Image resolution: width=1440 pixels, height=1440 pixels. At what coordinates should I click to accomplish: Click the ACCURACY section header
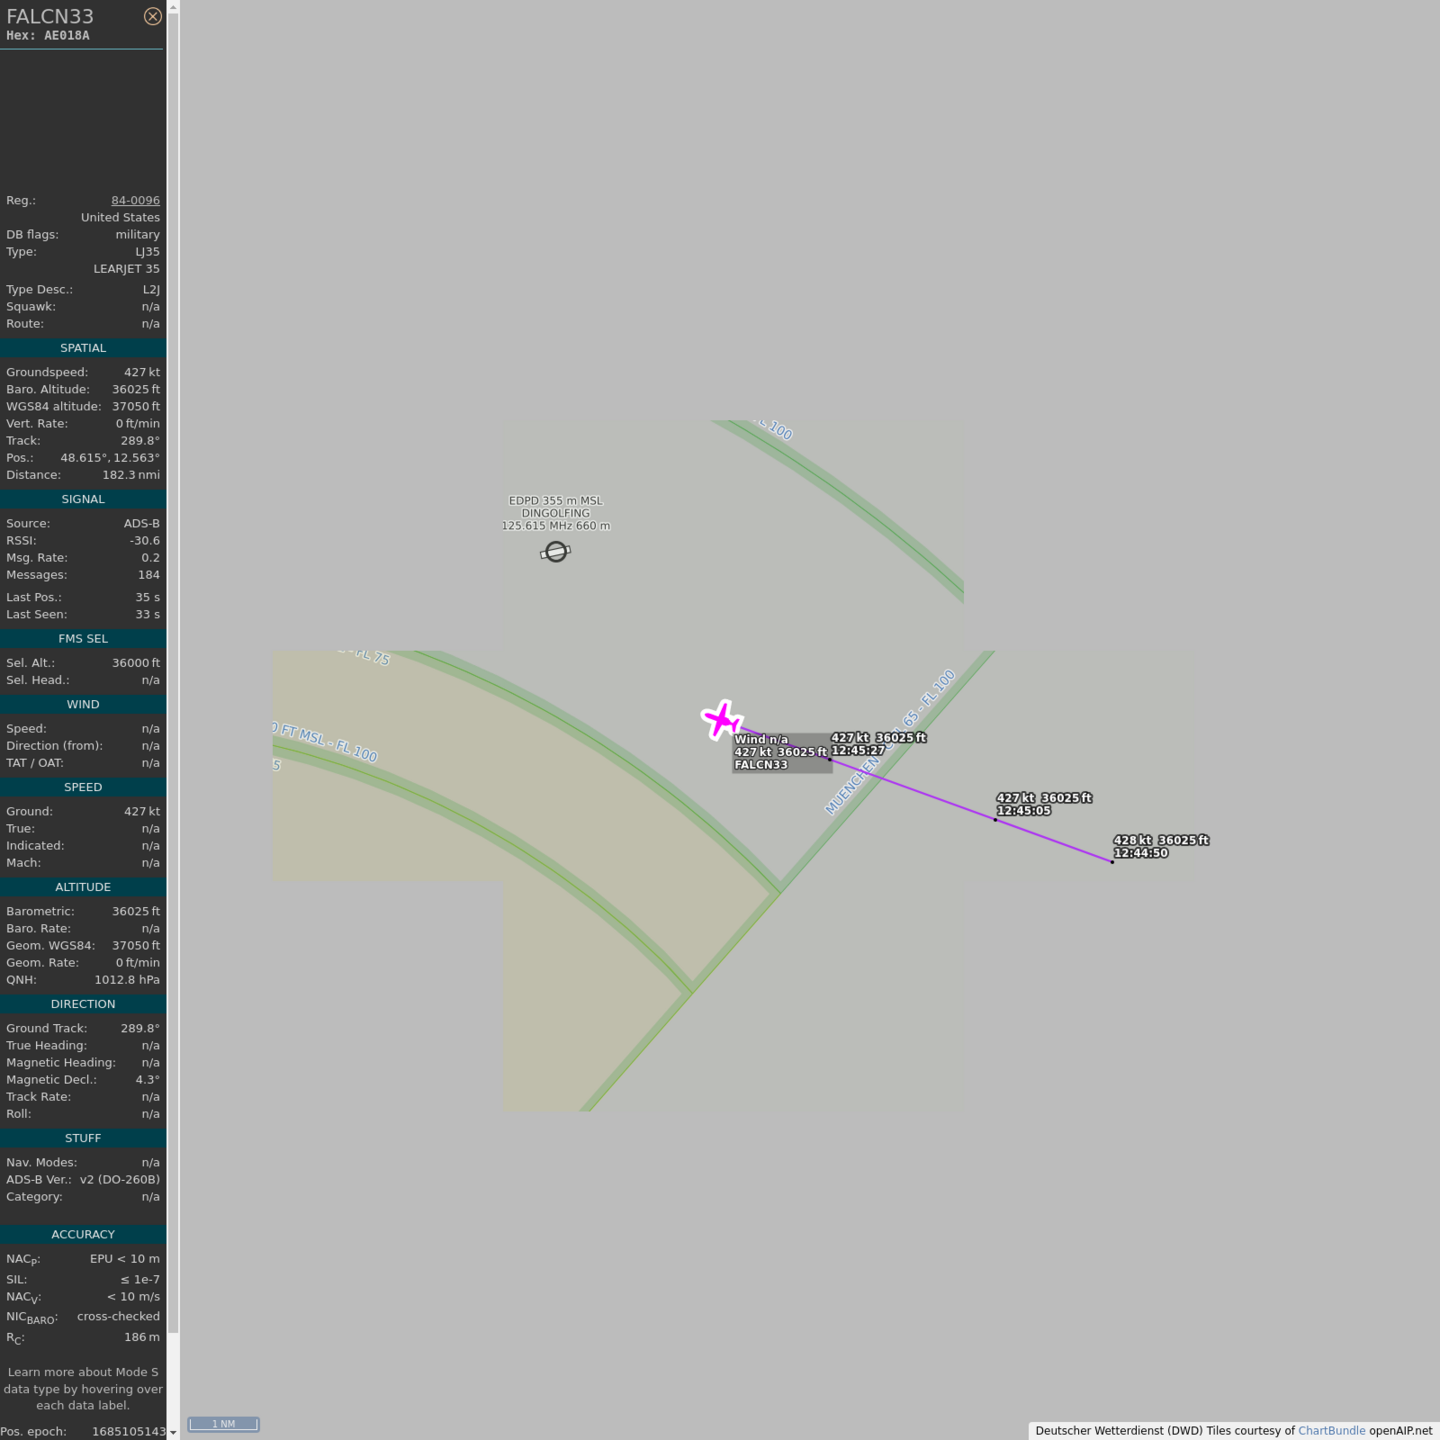[x=83, y=1234]
